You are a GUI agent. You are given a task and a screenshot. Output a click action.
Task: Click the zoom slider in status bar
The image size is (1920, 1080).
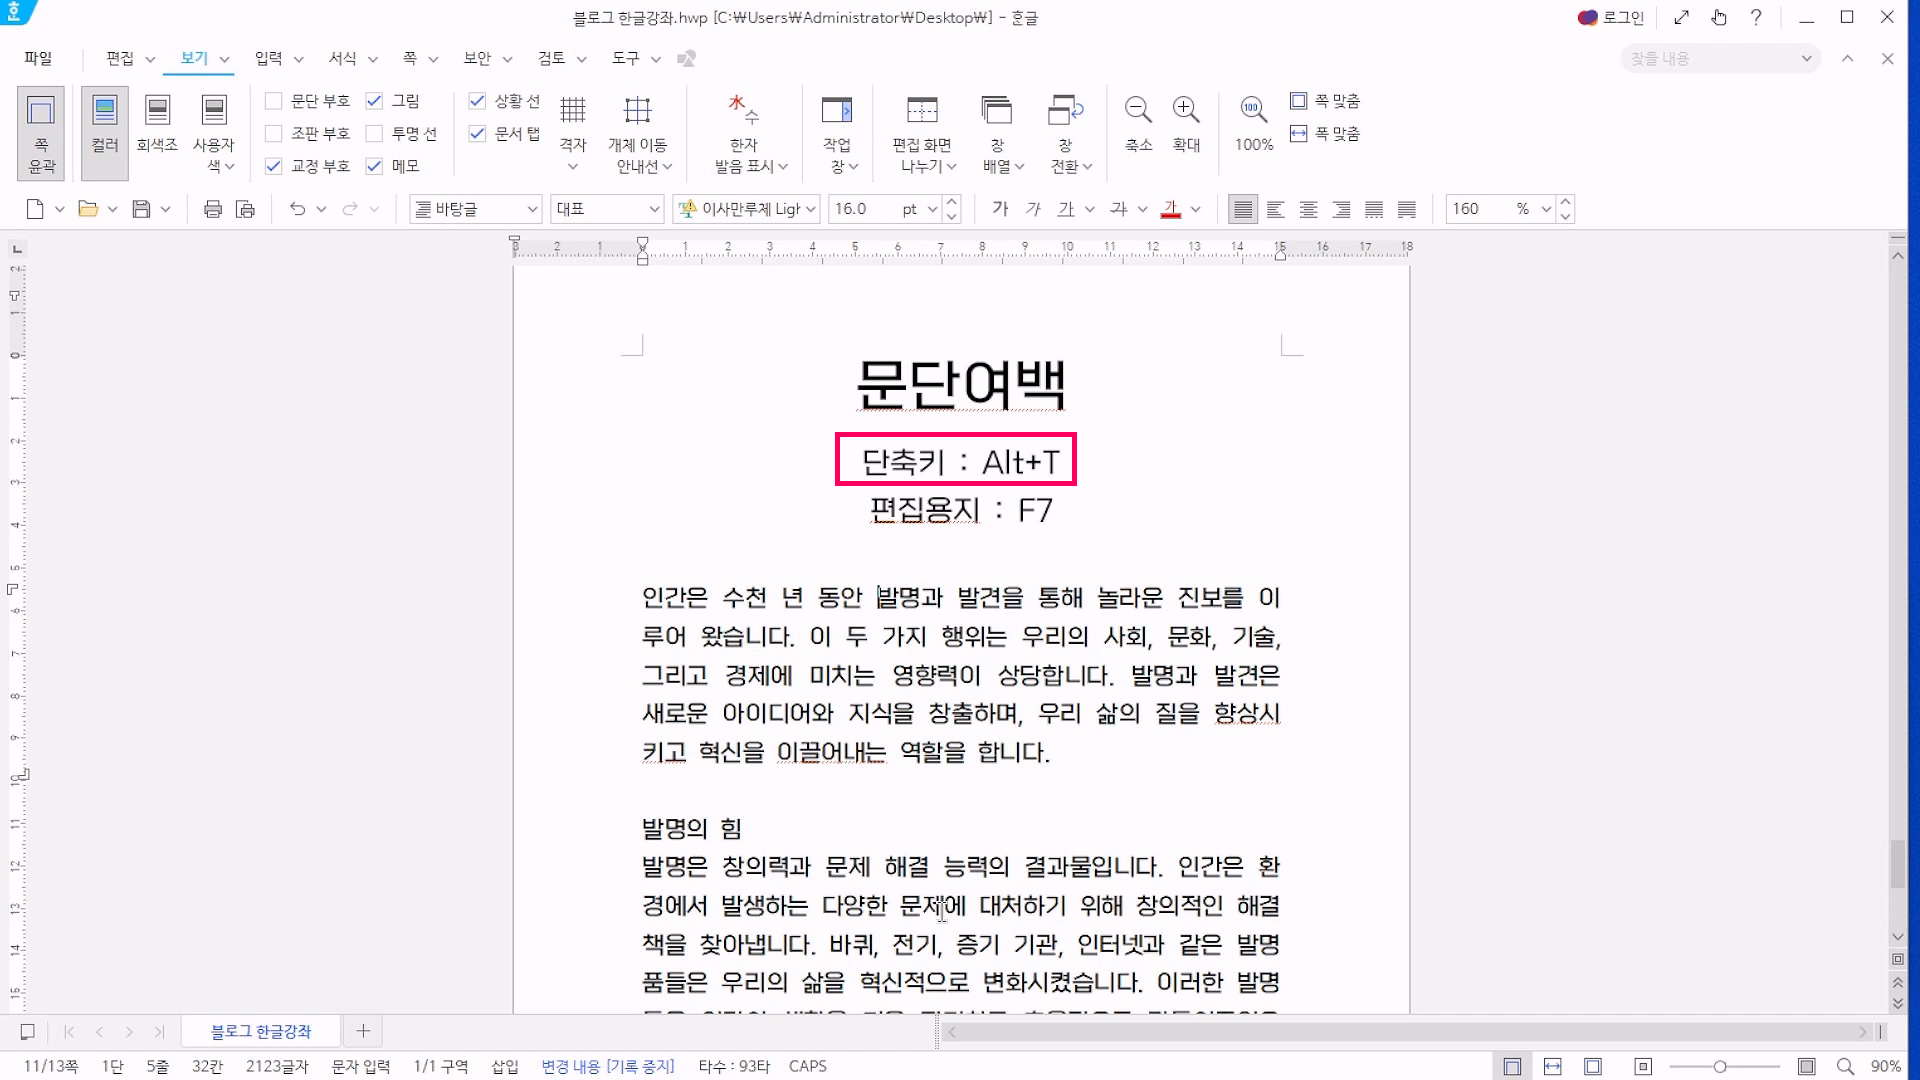(1720, 1067)
